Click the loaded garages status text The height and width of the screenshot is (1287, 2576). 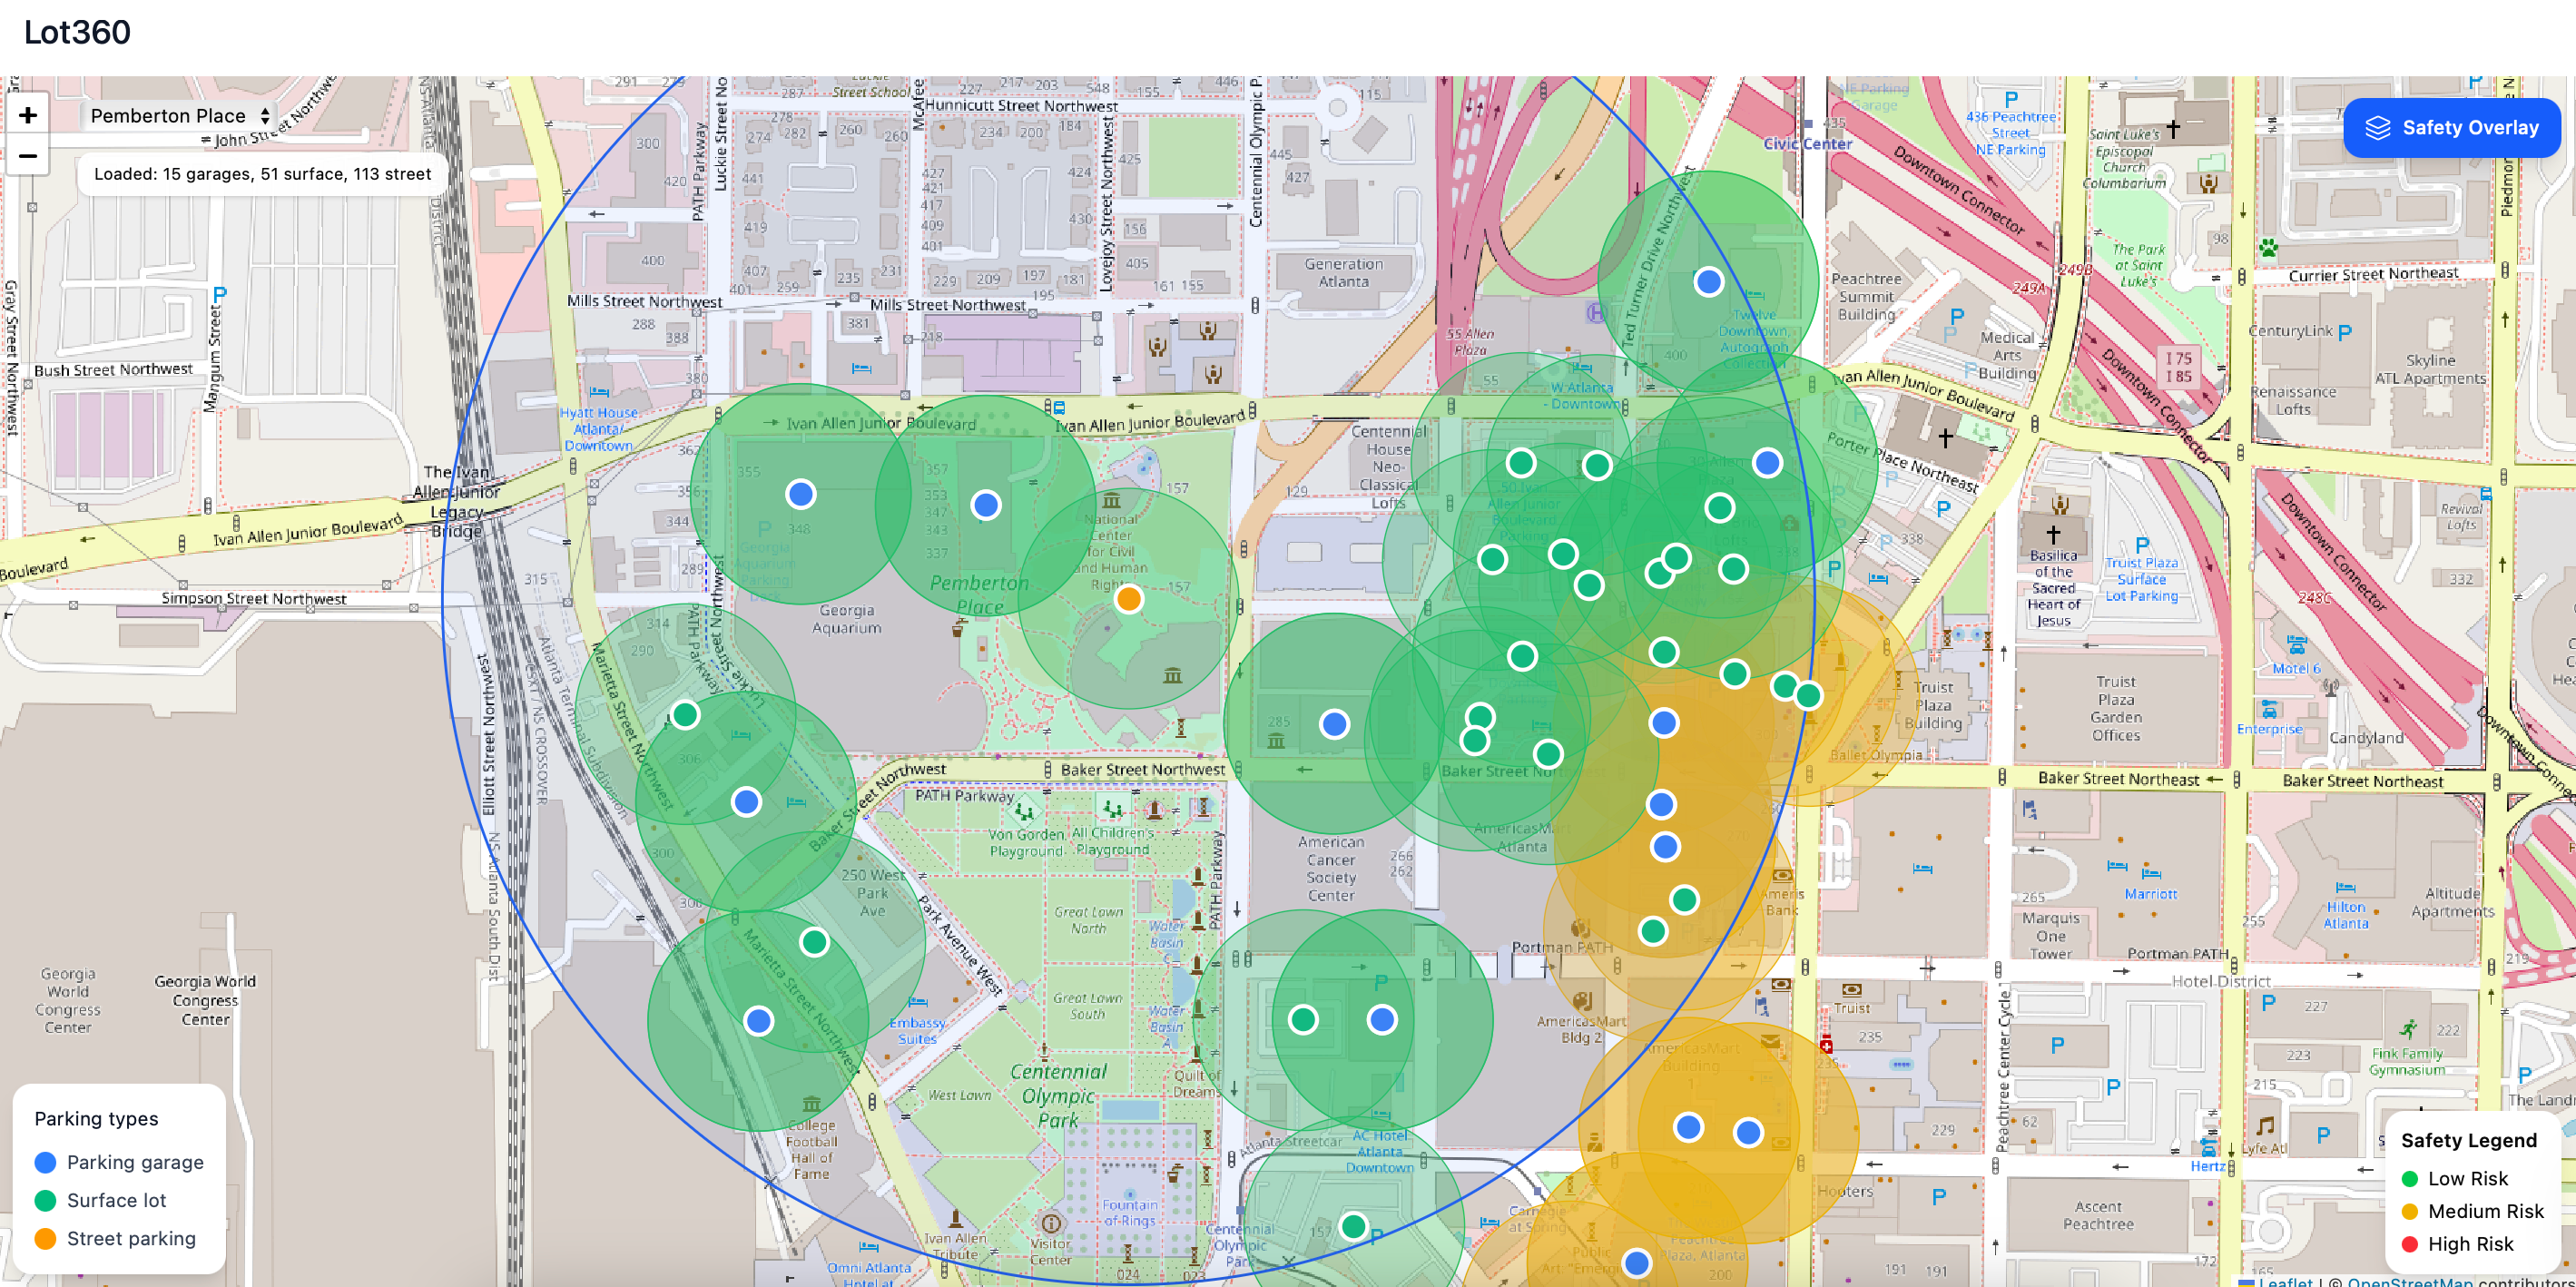coord(262,174)
